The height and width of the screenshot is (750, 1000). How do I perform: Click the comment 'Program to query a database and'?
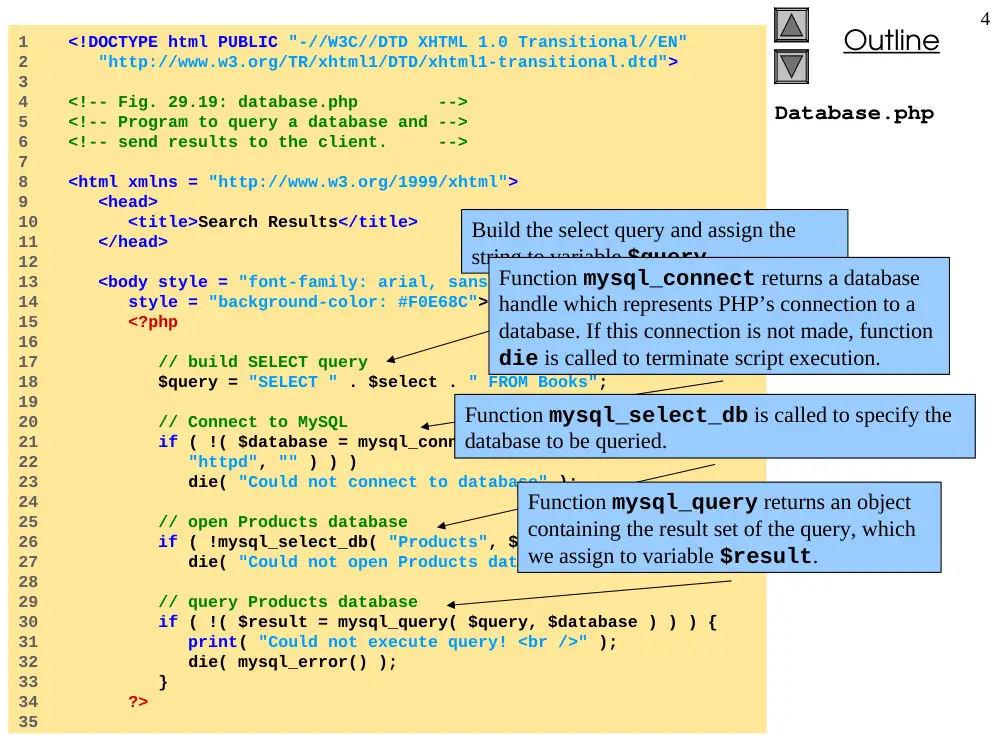[268, 122]
